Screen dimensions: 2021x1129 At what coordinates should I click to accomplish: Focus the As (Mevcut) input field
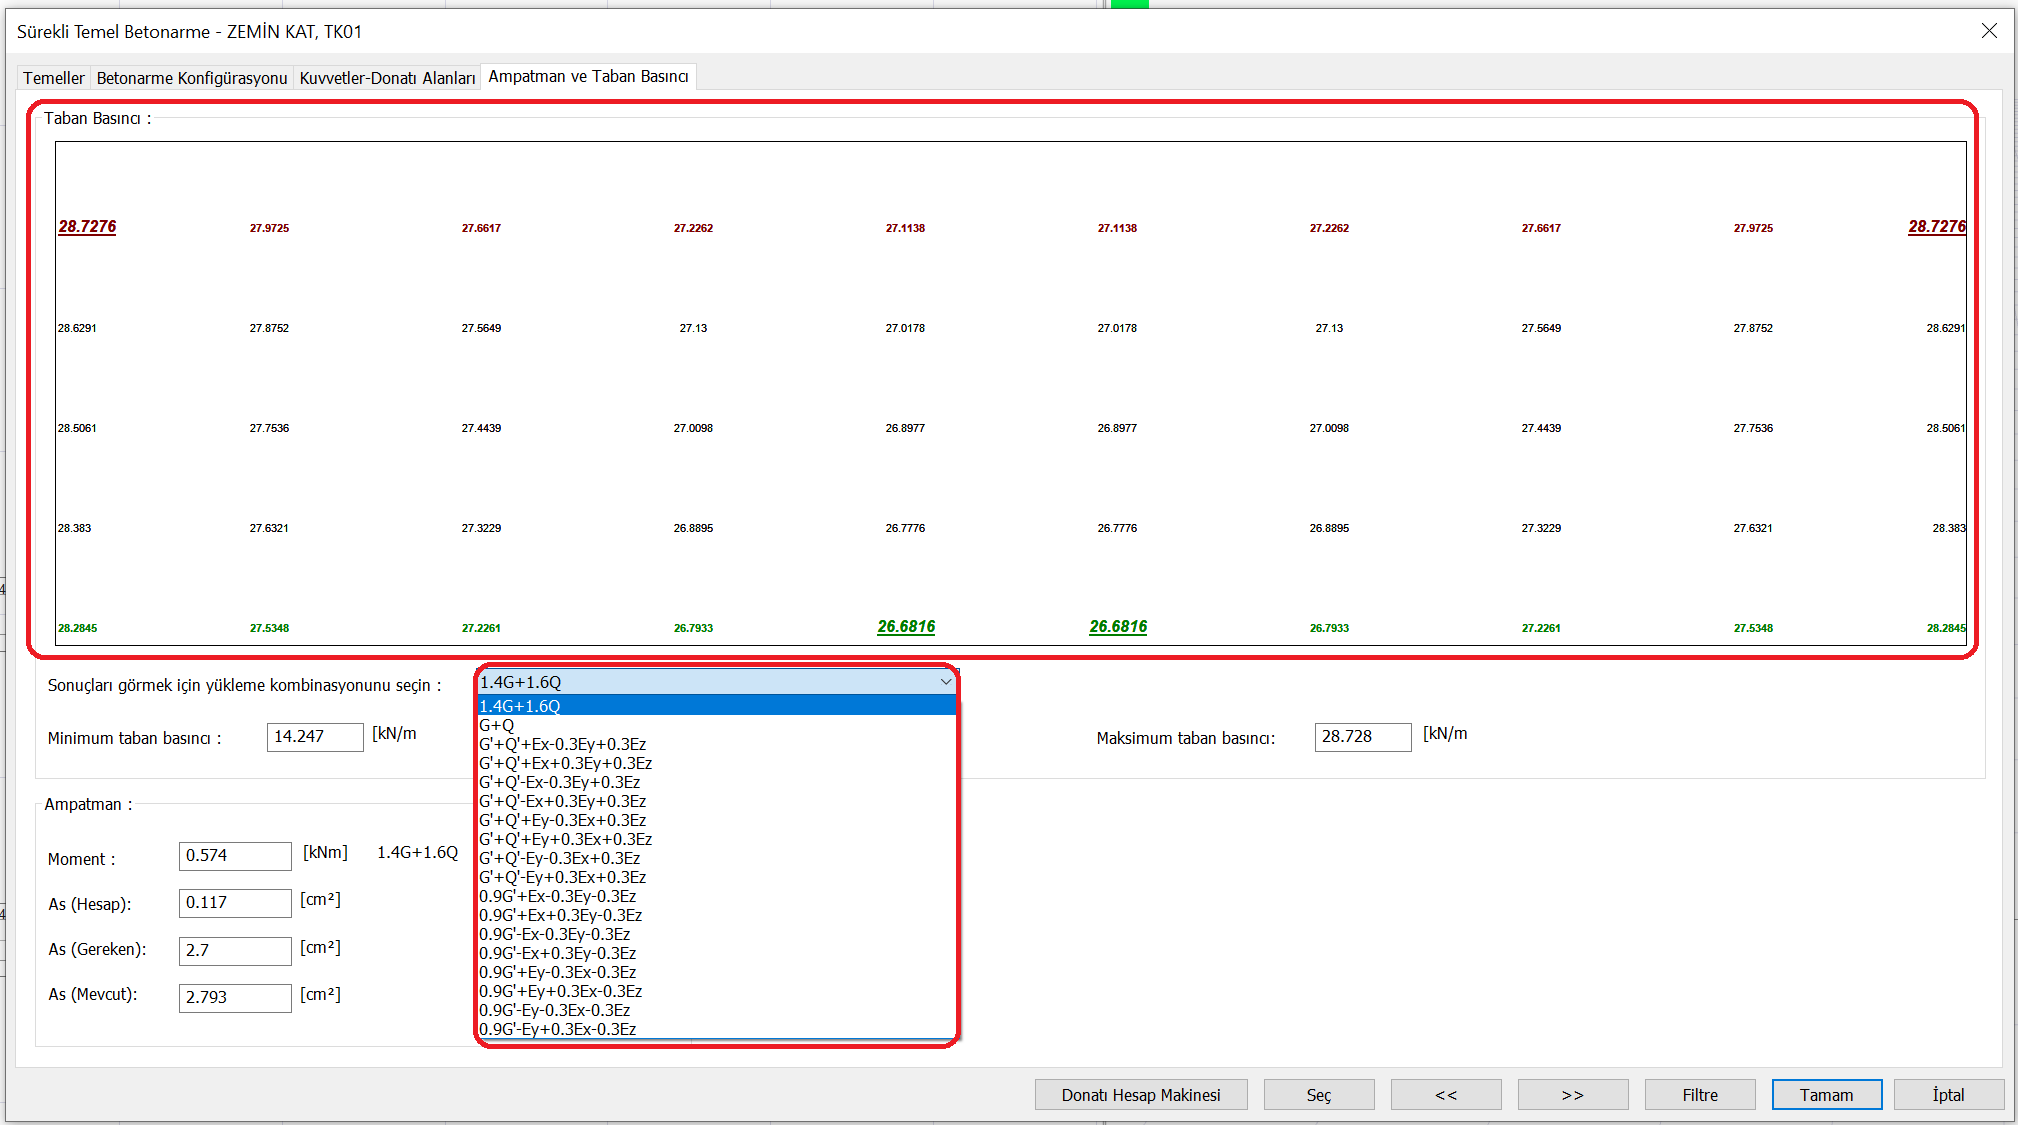235,998
